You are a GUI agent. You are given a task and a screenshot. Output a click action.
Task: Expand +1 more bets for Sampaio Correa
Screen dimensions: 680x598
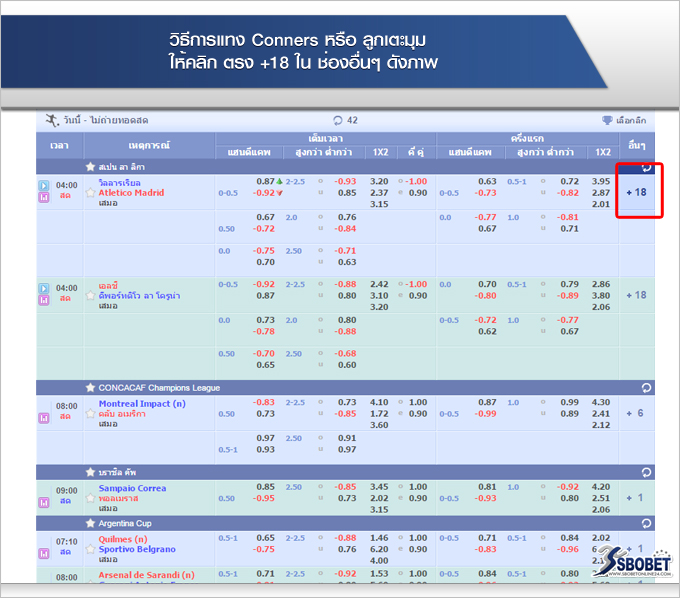tap(636, 497)
